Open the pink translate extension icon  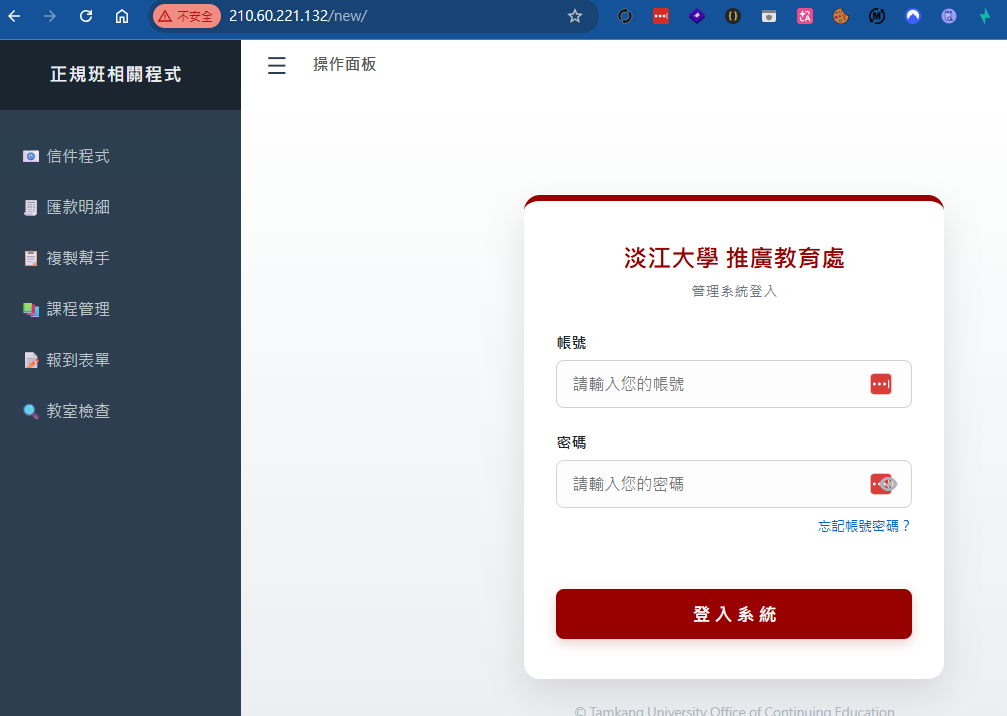805,16
